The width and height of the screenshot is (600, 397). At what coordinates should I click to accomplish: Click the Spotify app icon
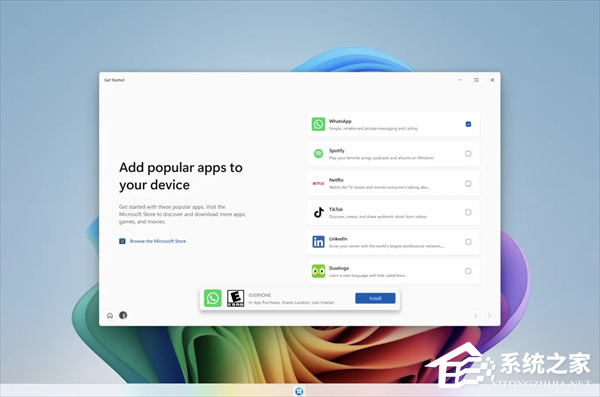[318, 154]
